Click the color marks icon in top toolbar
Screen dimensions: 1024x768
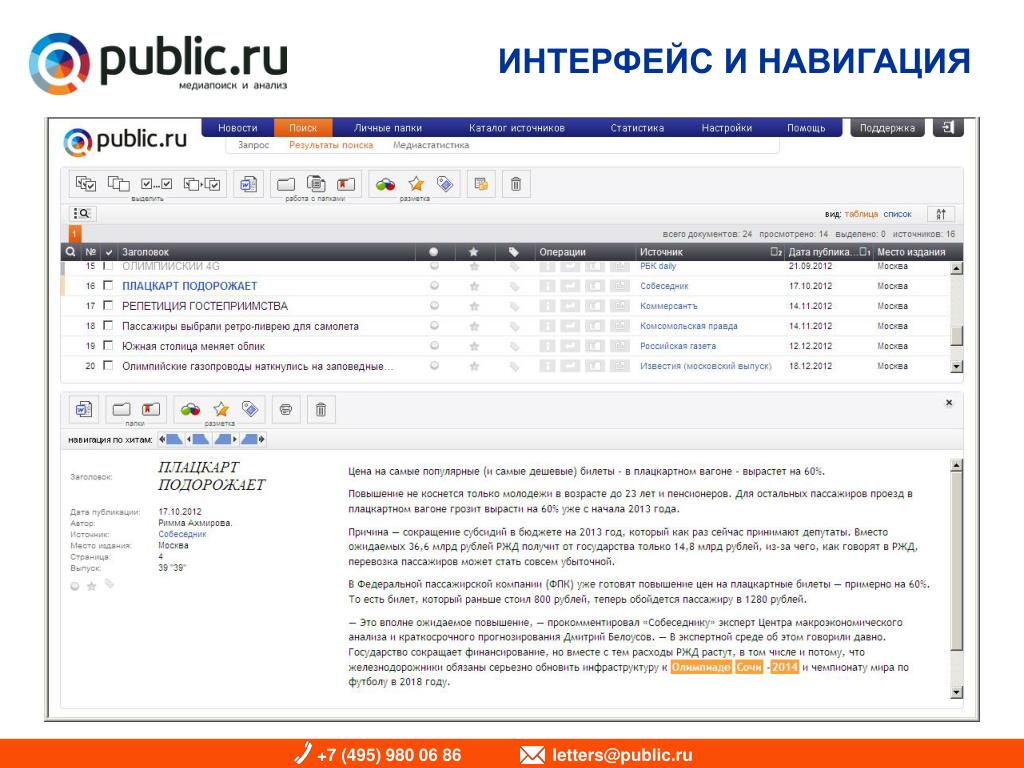(x=385, y=185)
